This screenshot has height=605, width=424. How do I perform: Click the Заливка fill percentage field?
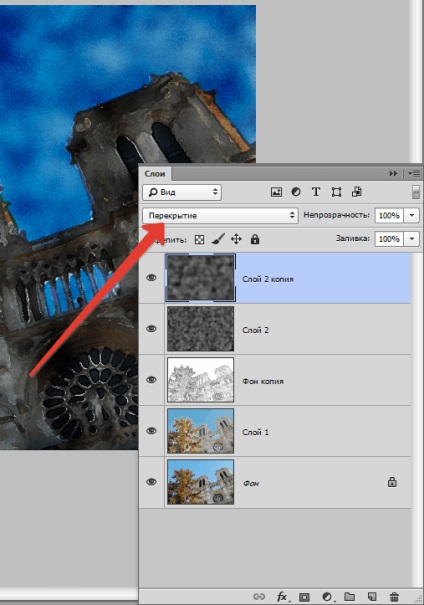click(389, 239)
